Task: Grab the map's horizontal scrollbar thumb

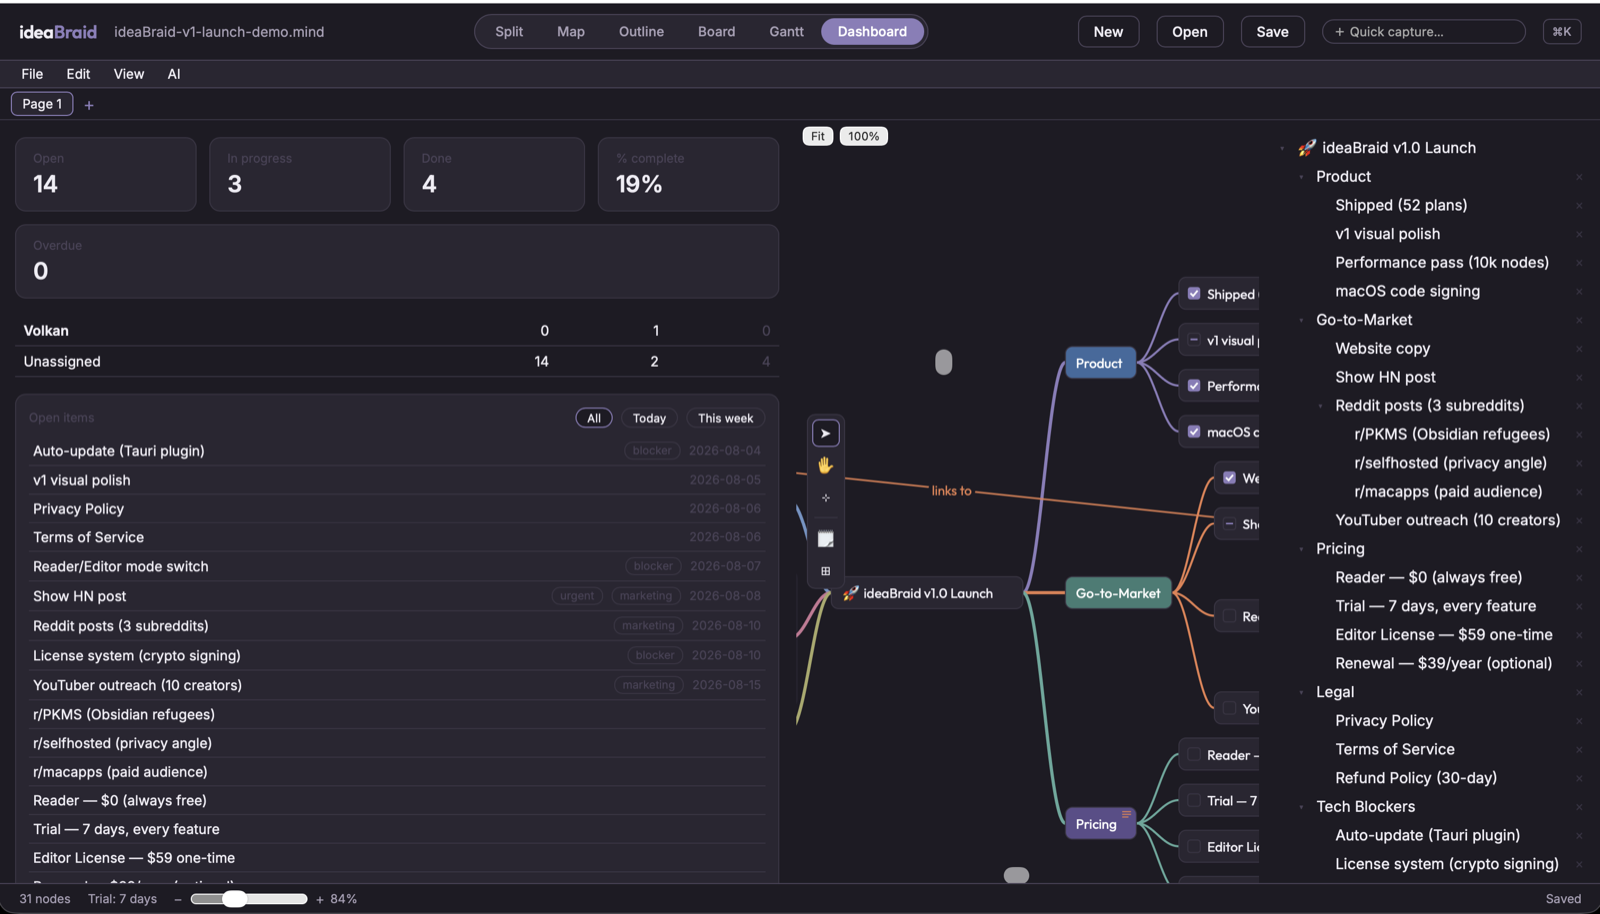Action: 1016,875
